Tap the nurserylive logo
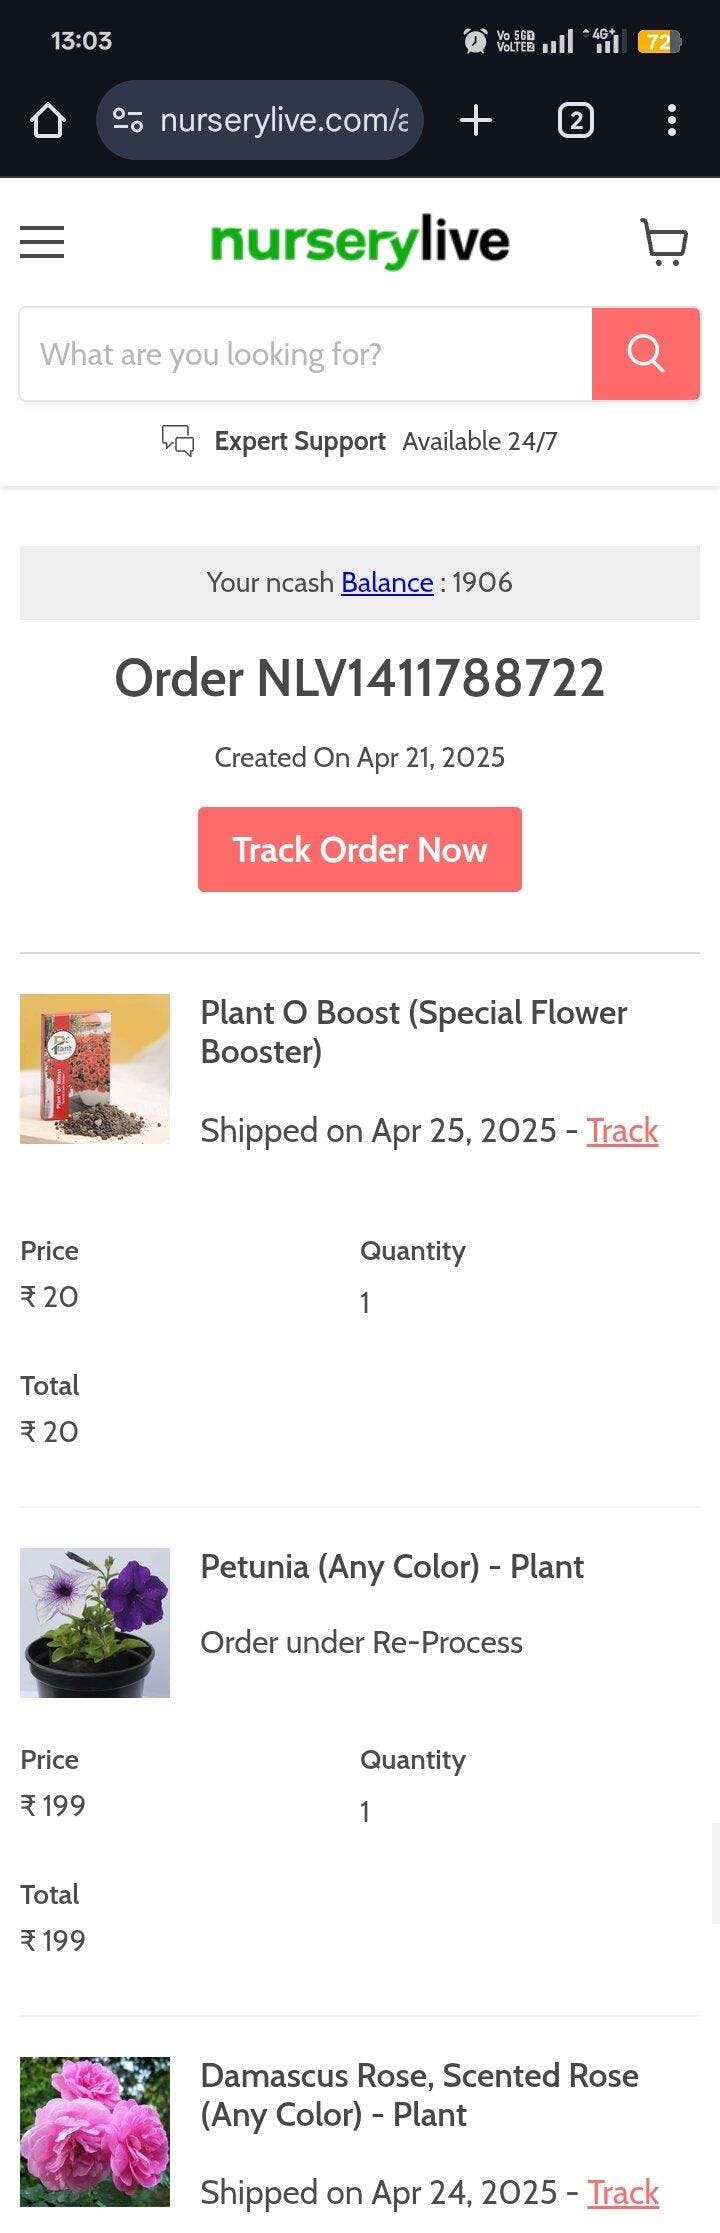The image size is (720, 2233). point(359,242)
